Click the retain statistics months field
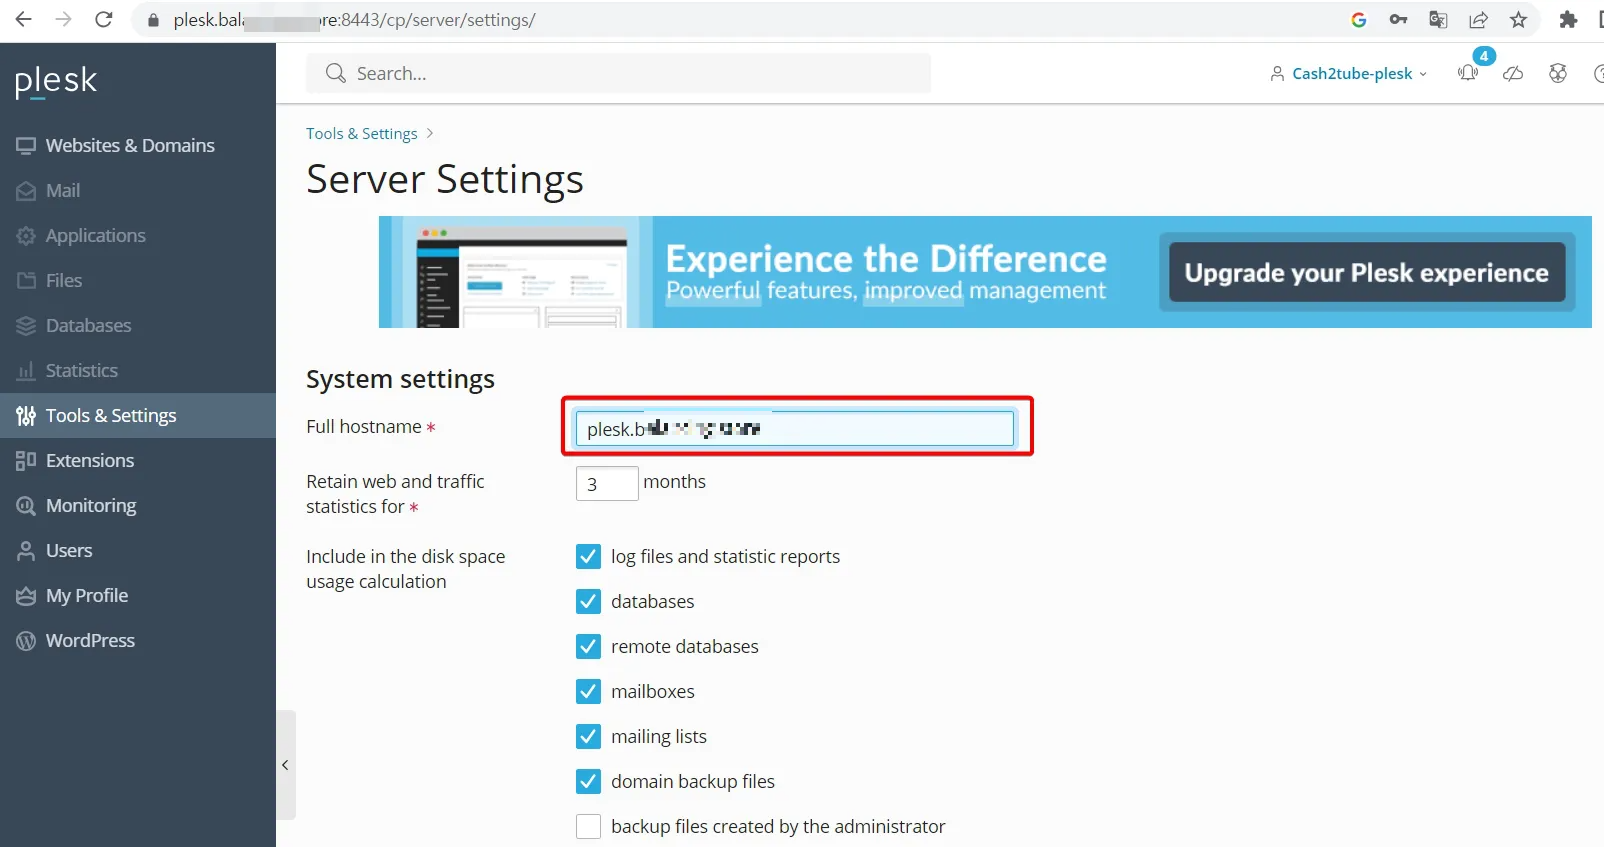The image size is (1604, 847). [x=607, y=484]
